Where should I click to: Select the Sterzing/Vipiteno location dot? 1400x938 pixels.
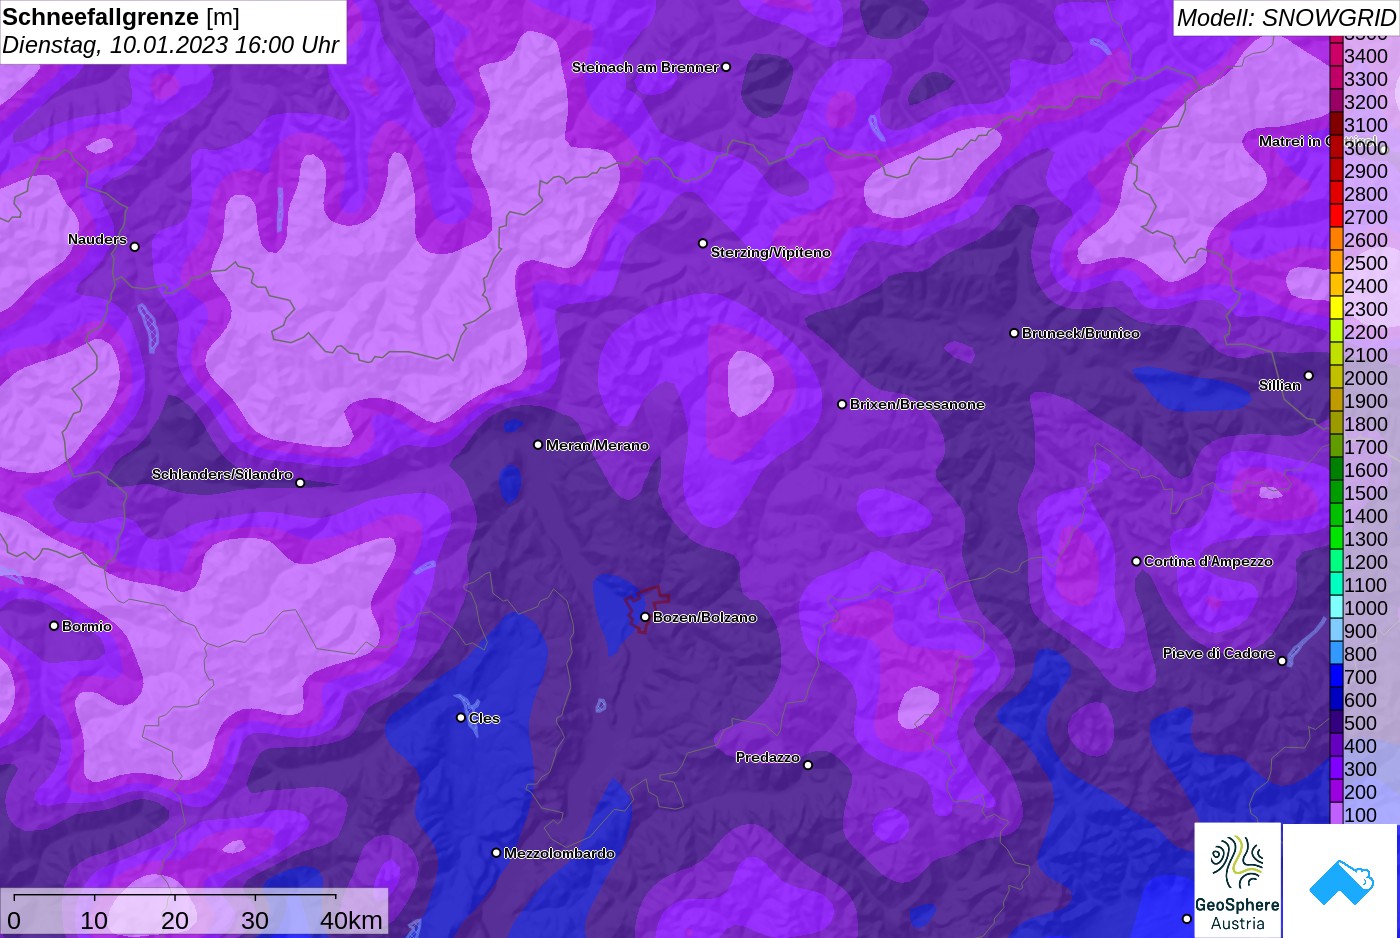(703, 243)
